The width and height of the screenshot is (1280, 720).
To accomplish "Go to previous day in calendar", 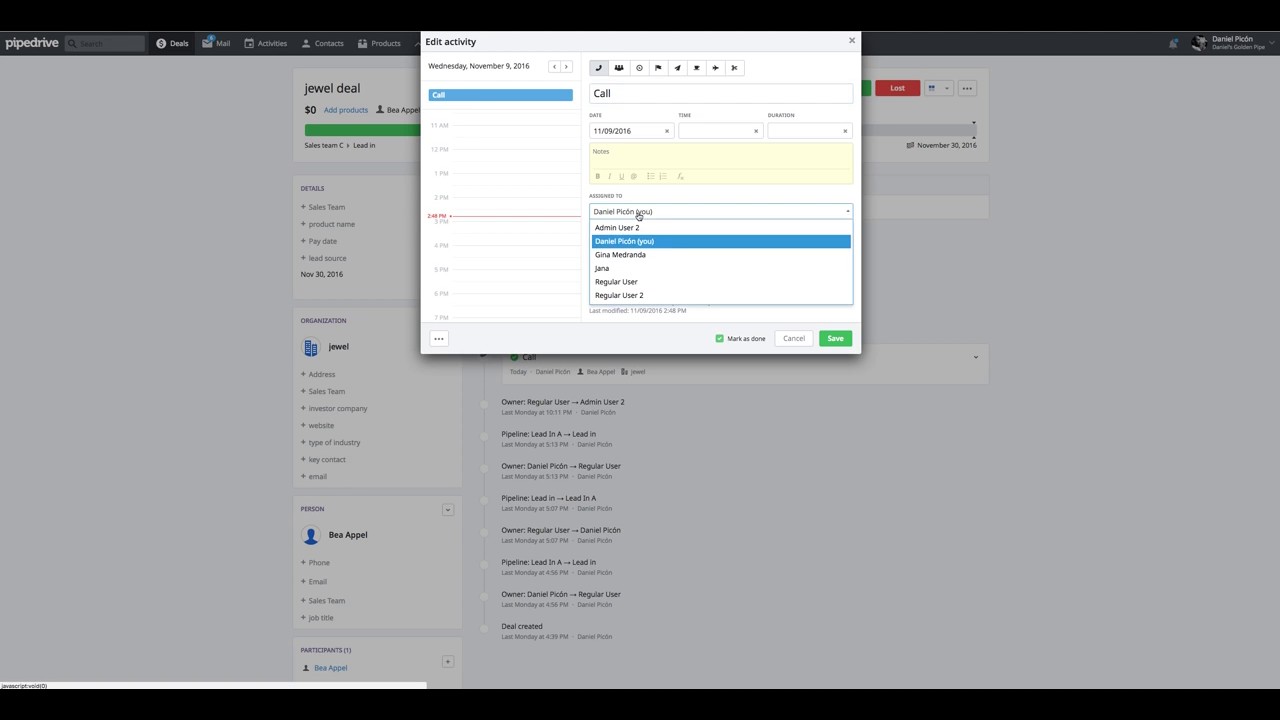I will [554, 67].
